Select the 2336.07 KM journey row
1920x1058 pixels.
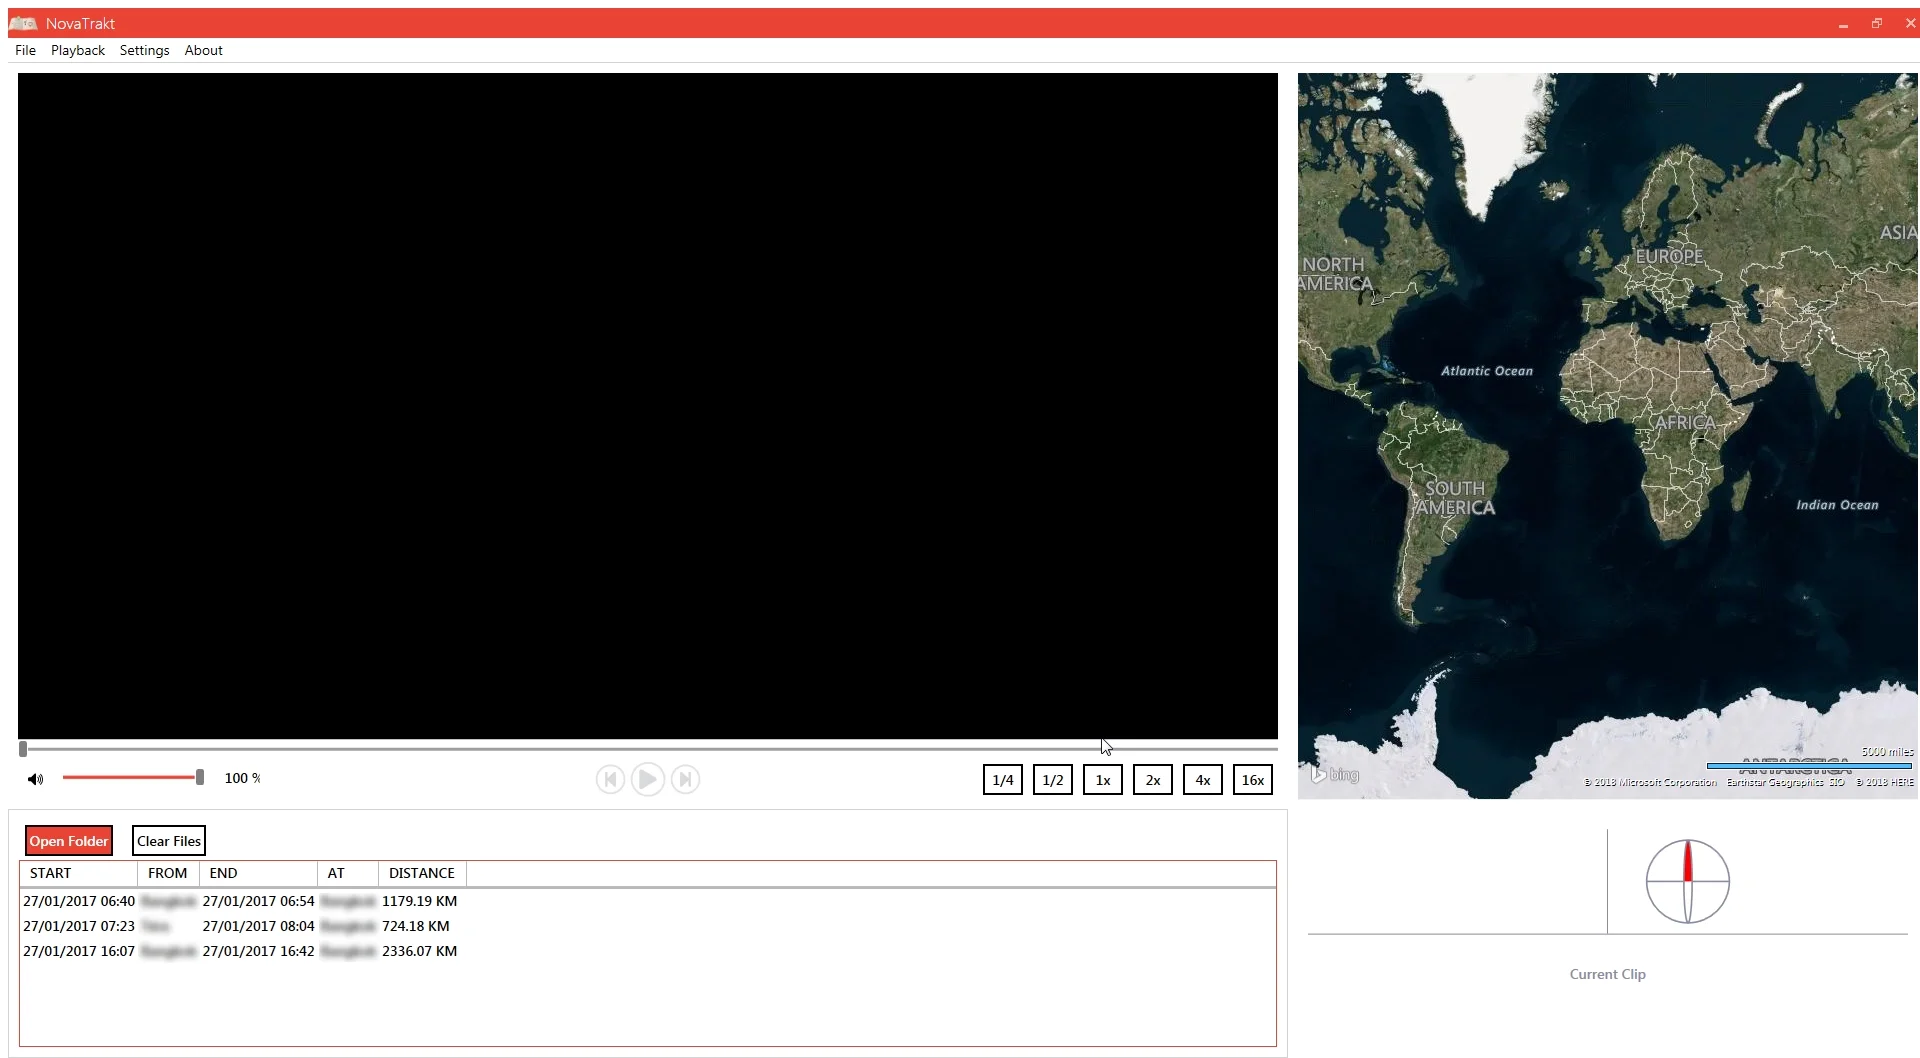tap(240, 951)
